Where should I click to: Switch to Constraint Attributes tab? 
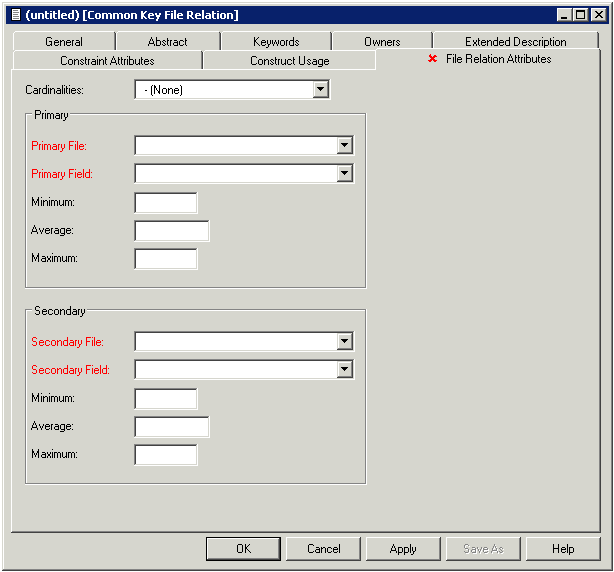click(x=107, y=61)
